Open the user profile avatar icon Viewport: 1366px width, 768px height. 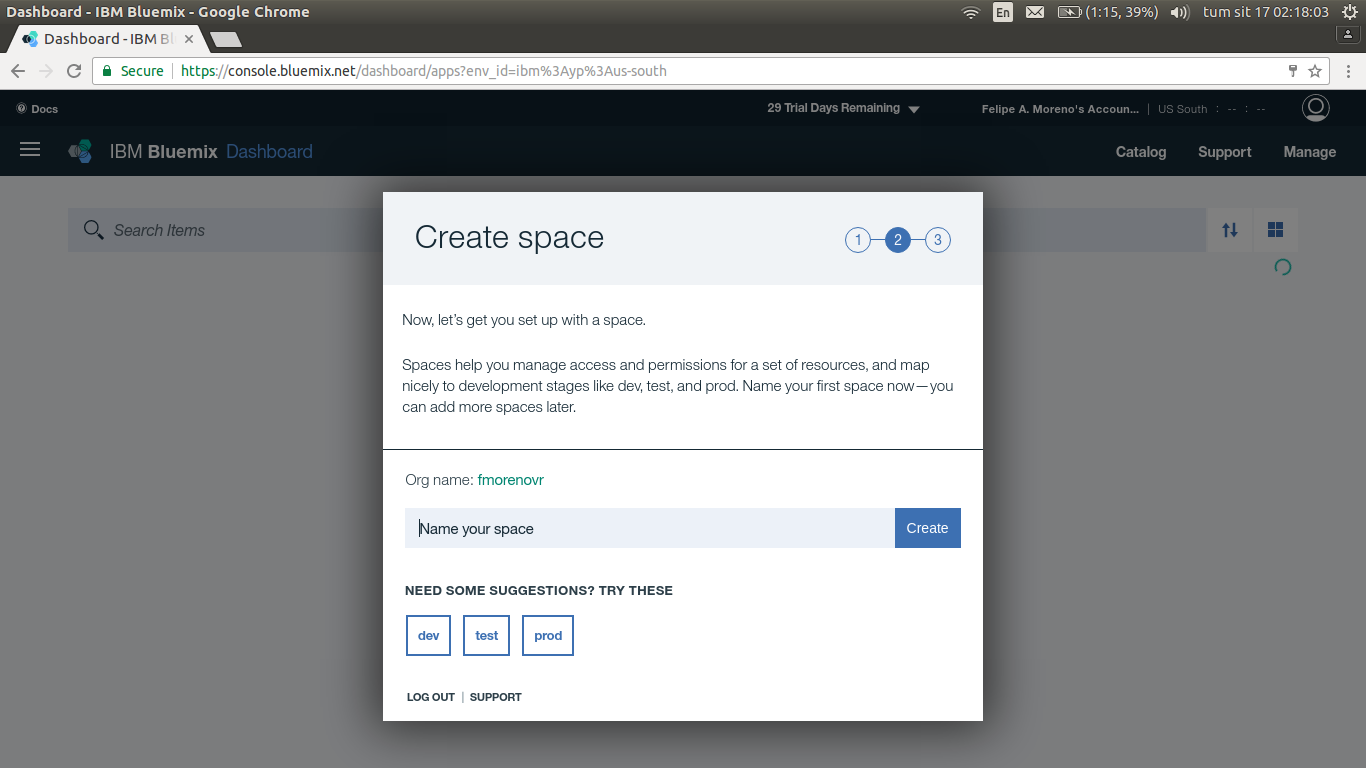(1316, 108)
